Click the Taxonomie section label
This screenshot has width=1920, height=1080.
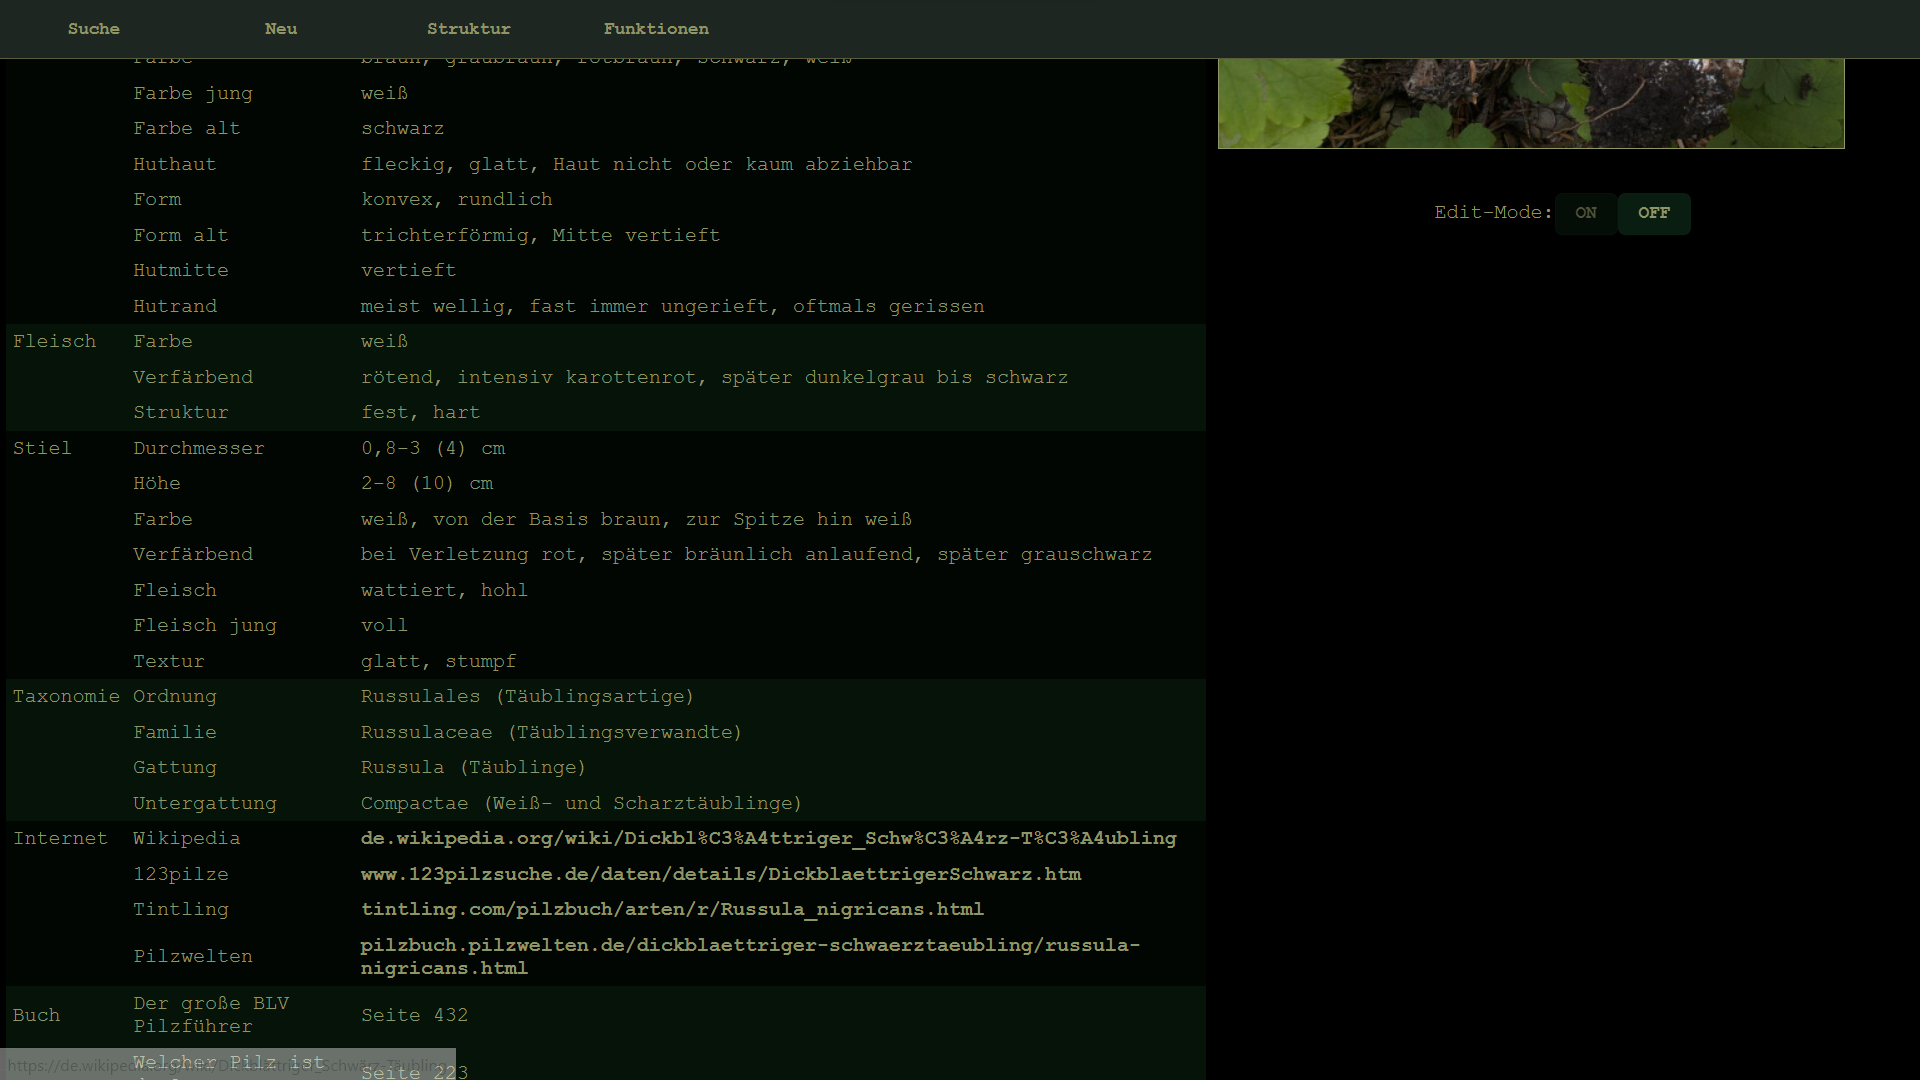click(66, 696)
